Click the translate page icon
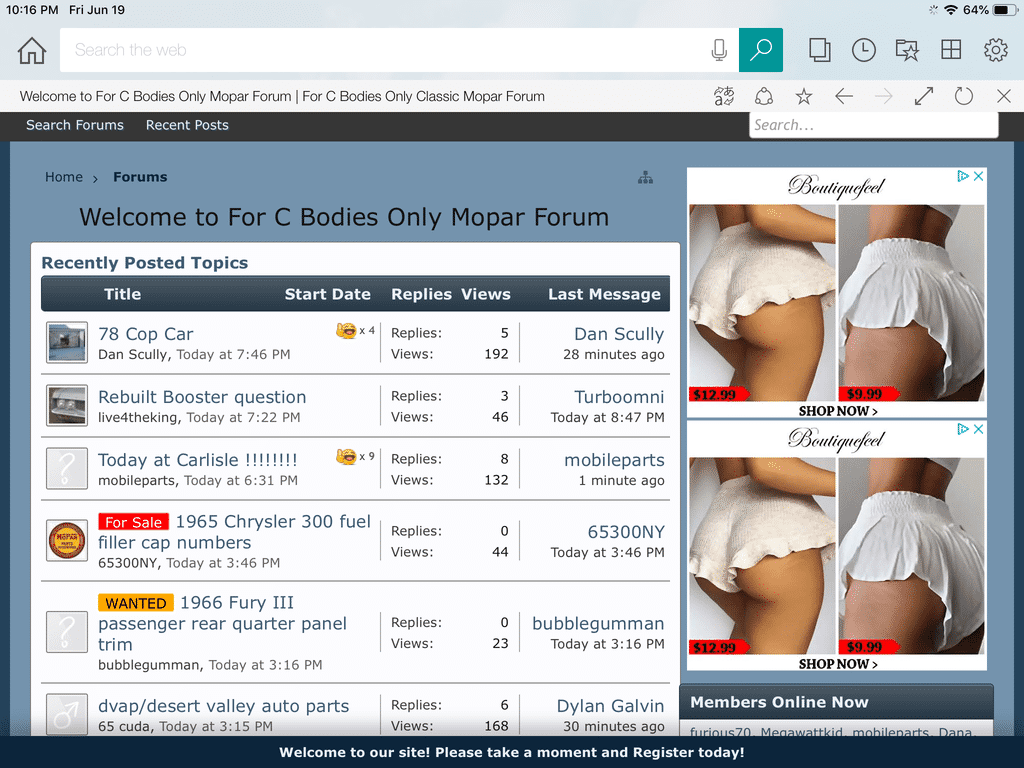The width and height of the screenshot is (1024, 768). click(724, 96)
